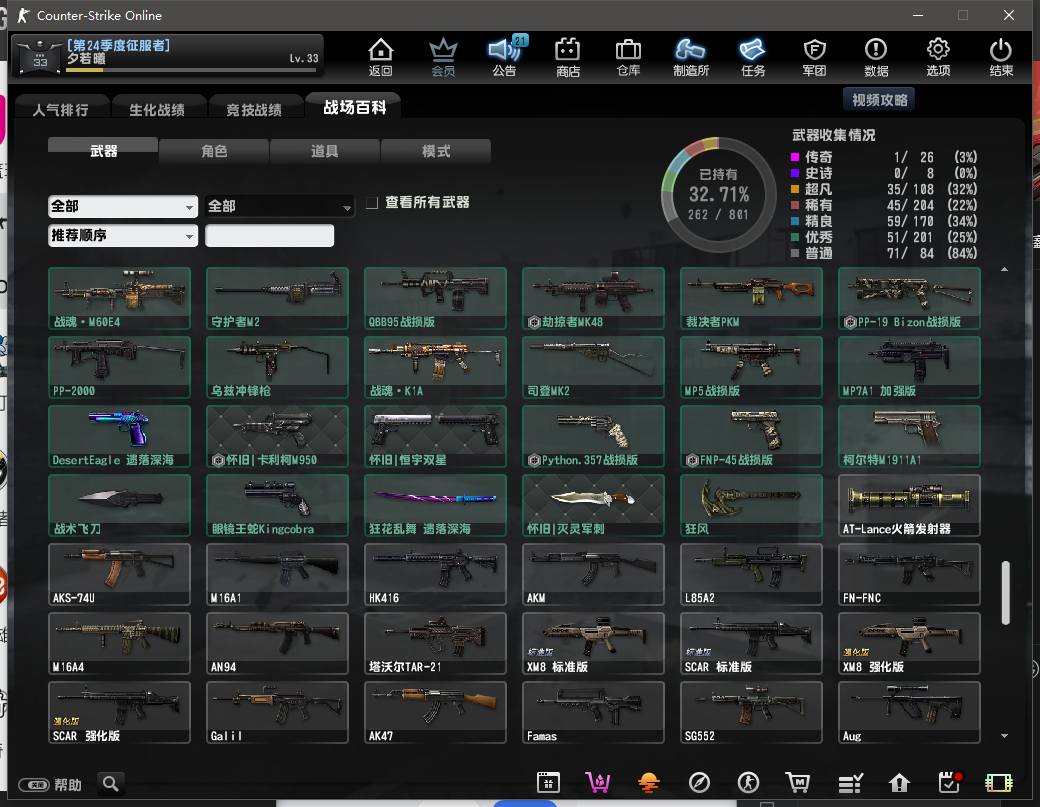Click the magnifier search icon beside 帮助
This screenshot has height=807, width=1040.
tap(111, 783)
